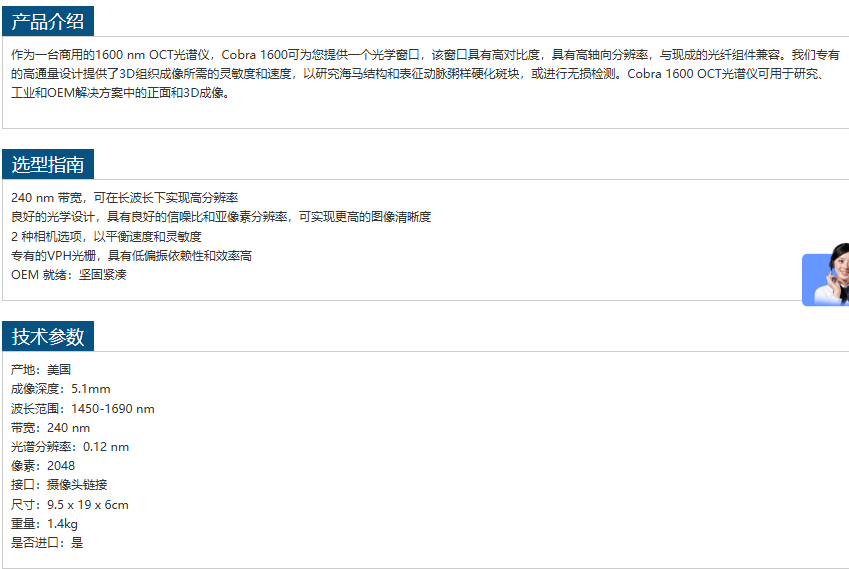Click the line 2 种相机选项，以平衡速度和灵敏度
The height and width of the screenshot is (569, 849).
tap(106, 237)
